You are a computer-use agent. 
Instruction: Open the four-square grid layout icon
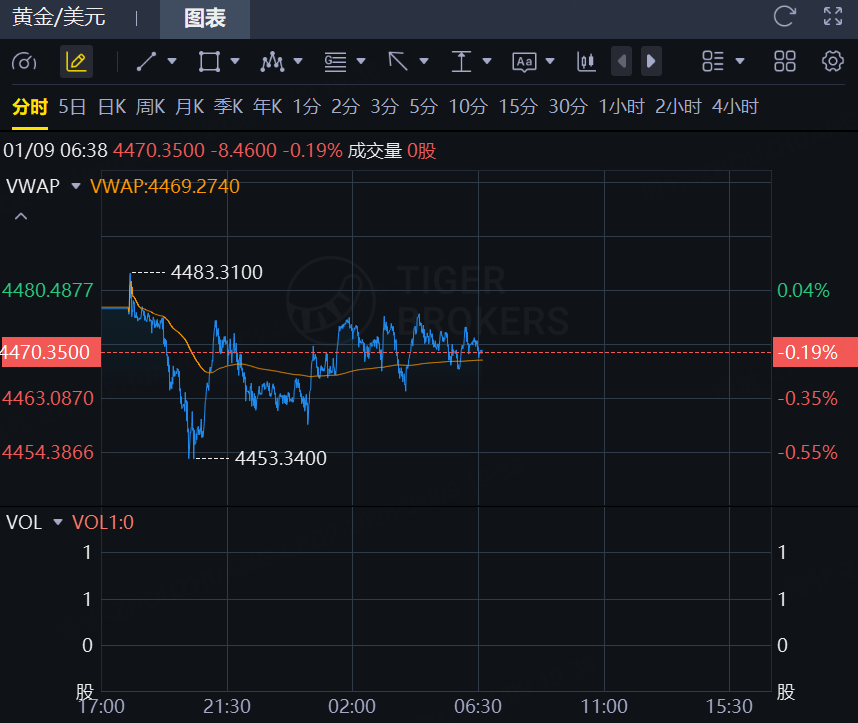pos(785,62)
